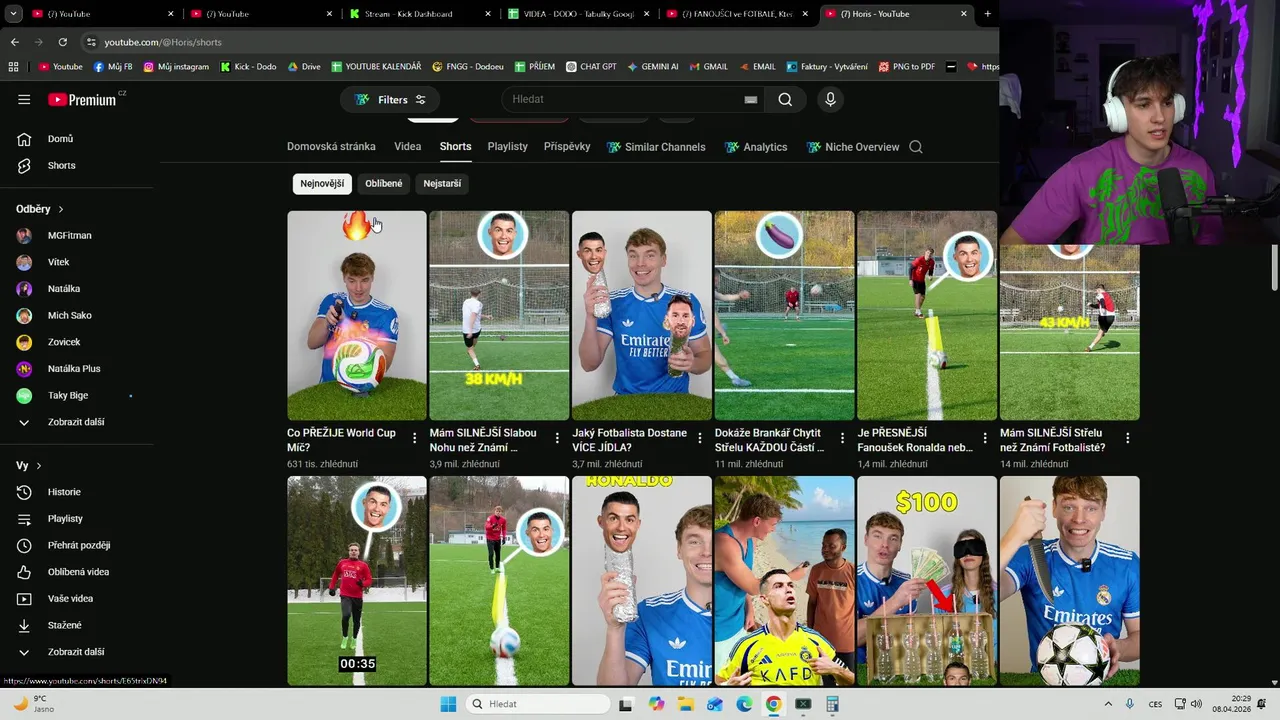Open weather widget showing 9°C Jasno
The image size is (1280, 720).
tap(32, 704)
